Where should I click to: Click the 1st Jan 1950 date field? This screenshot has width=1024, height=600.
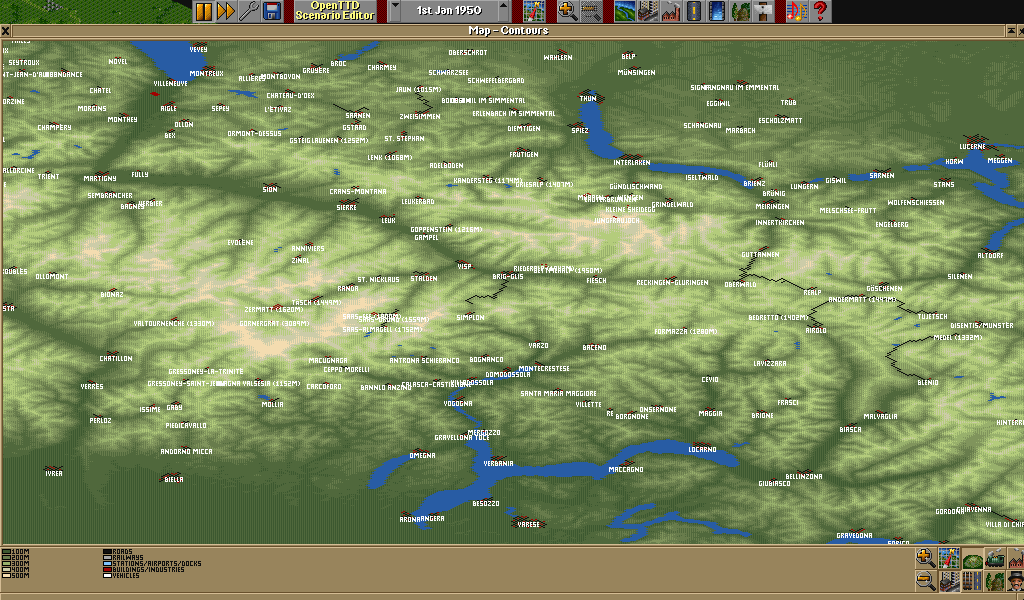[x=449, y=11]
